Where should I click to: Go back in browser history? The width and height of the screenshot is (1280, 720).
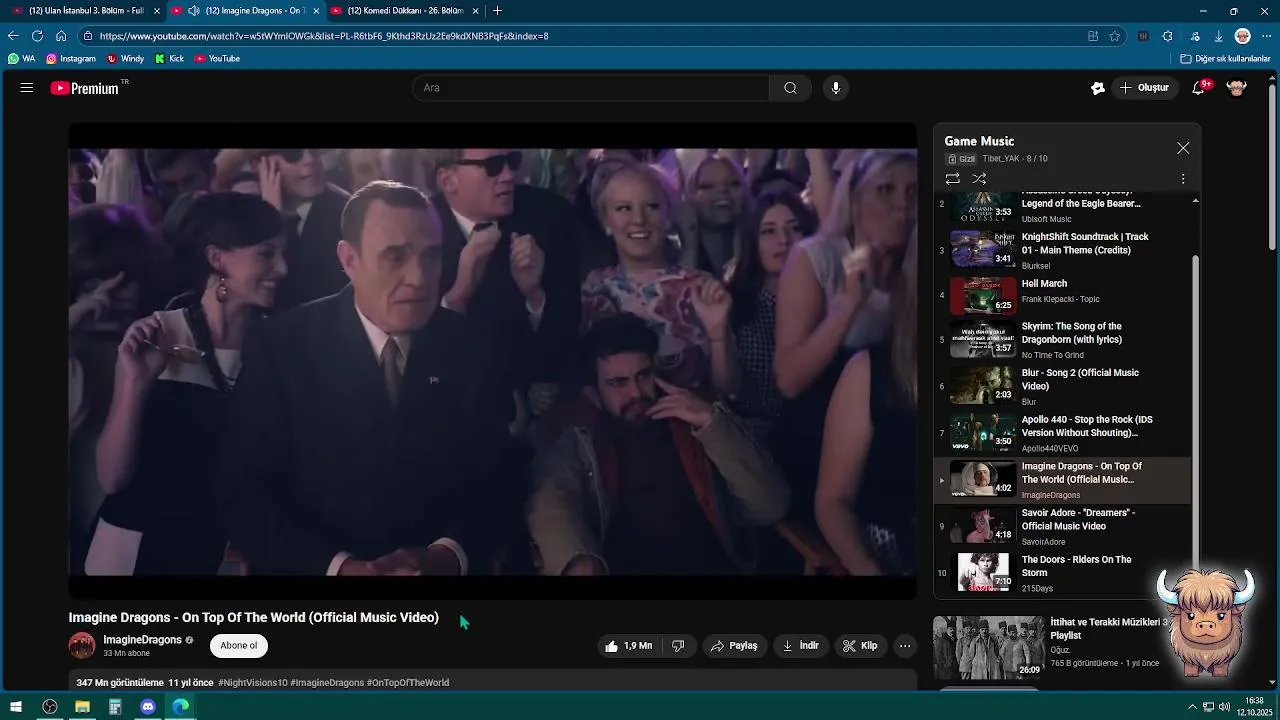pos(13,36)
